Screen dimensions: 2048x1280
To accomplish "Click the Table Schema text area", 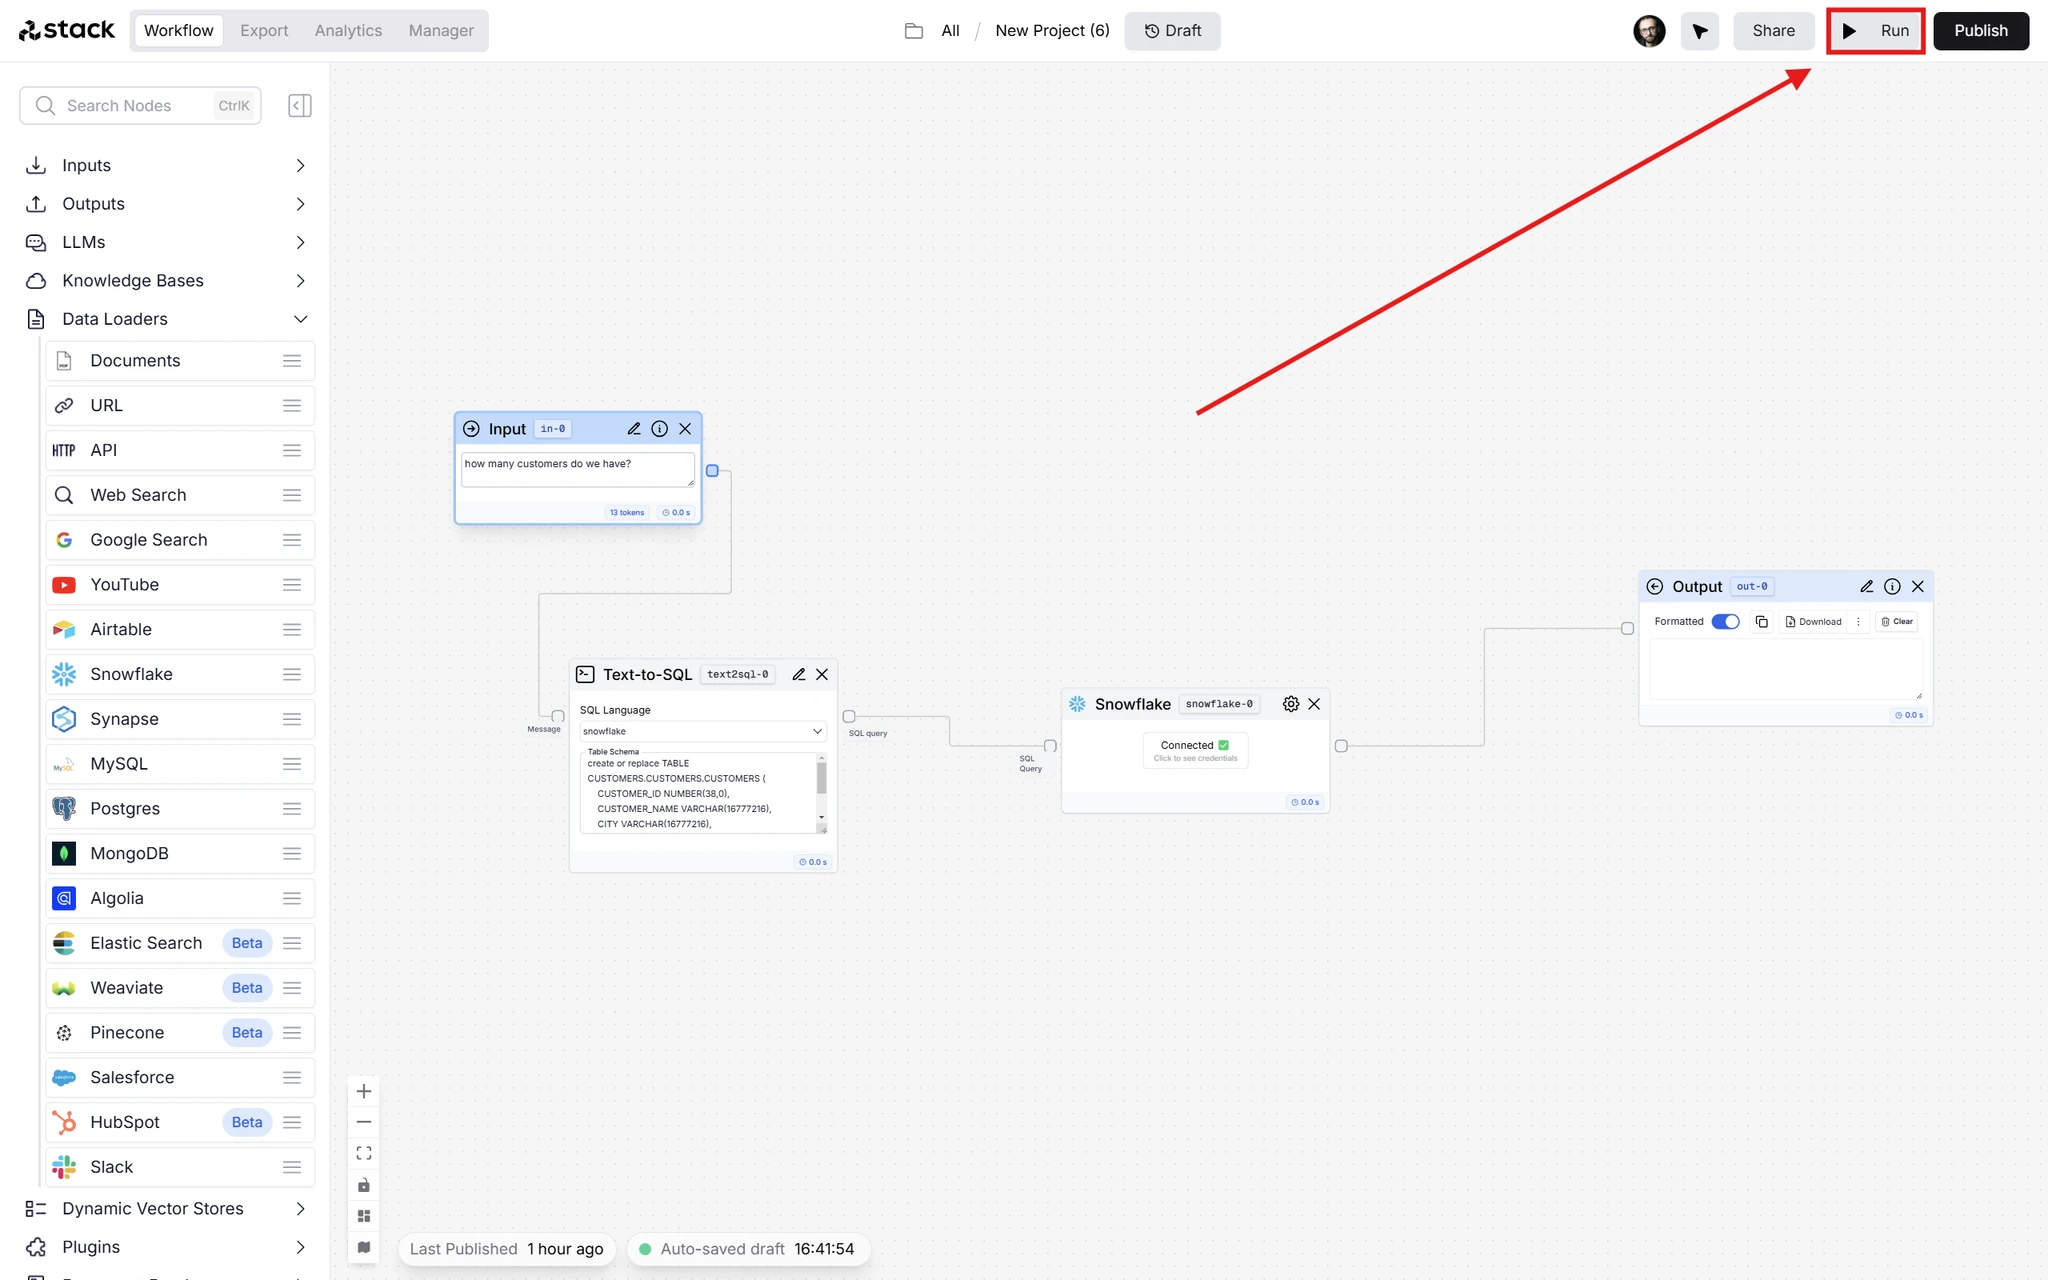I will [698, 793].
